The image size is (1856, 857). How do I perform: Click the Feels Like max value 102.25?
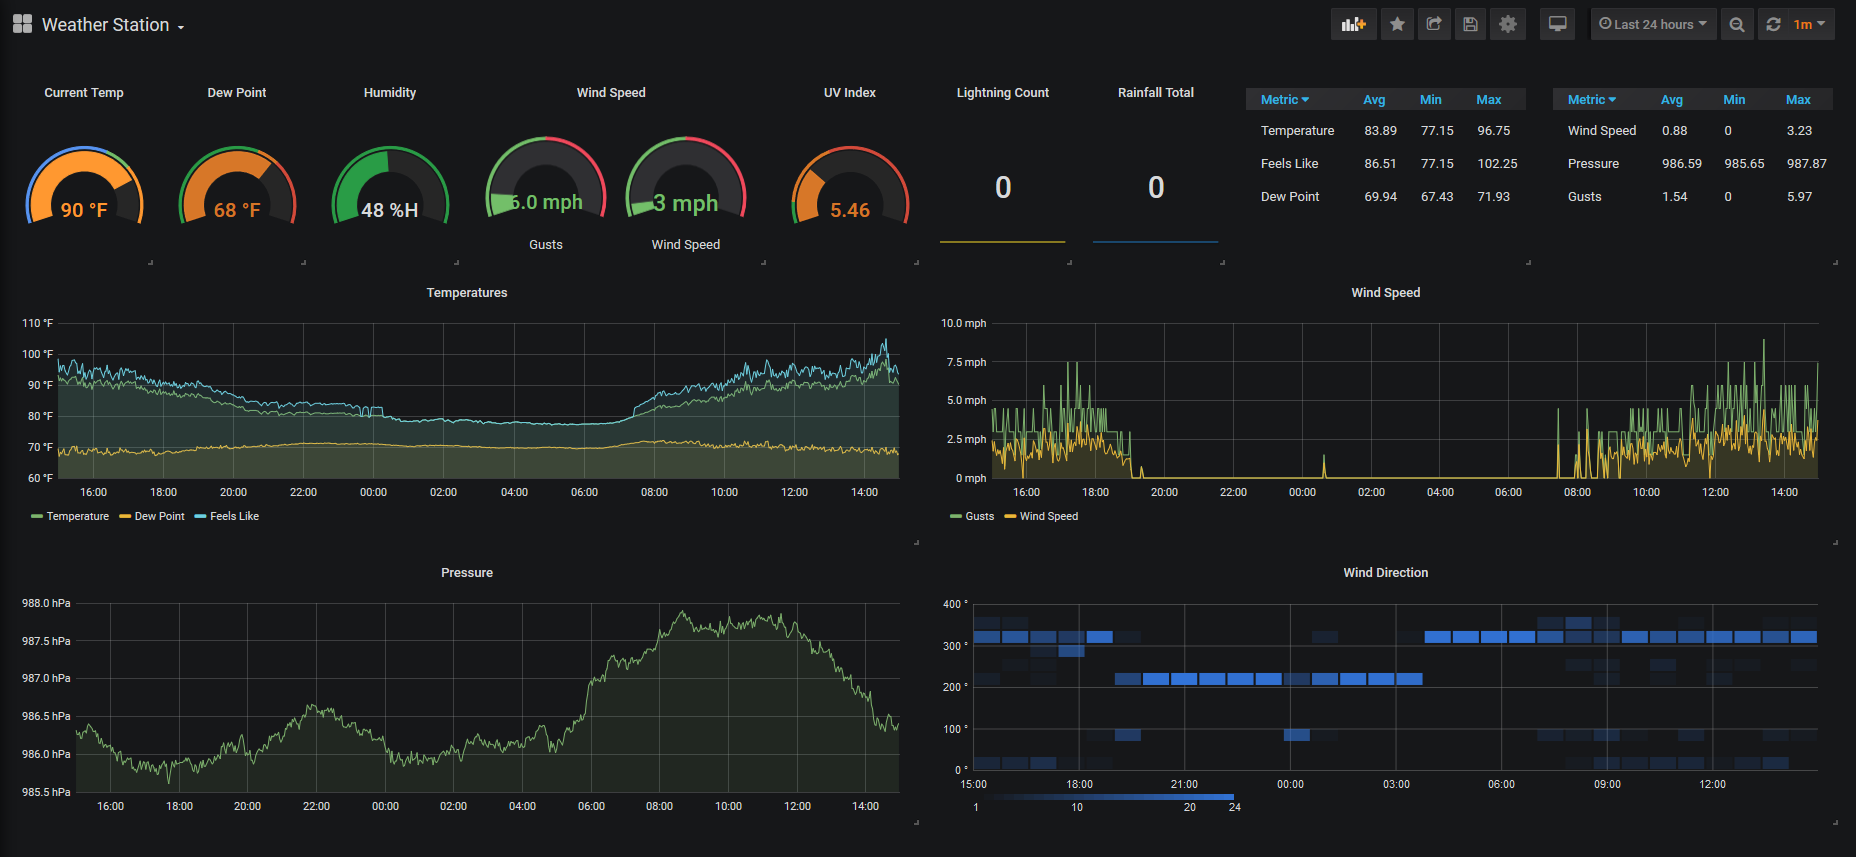[x=1498, y=164]
